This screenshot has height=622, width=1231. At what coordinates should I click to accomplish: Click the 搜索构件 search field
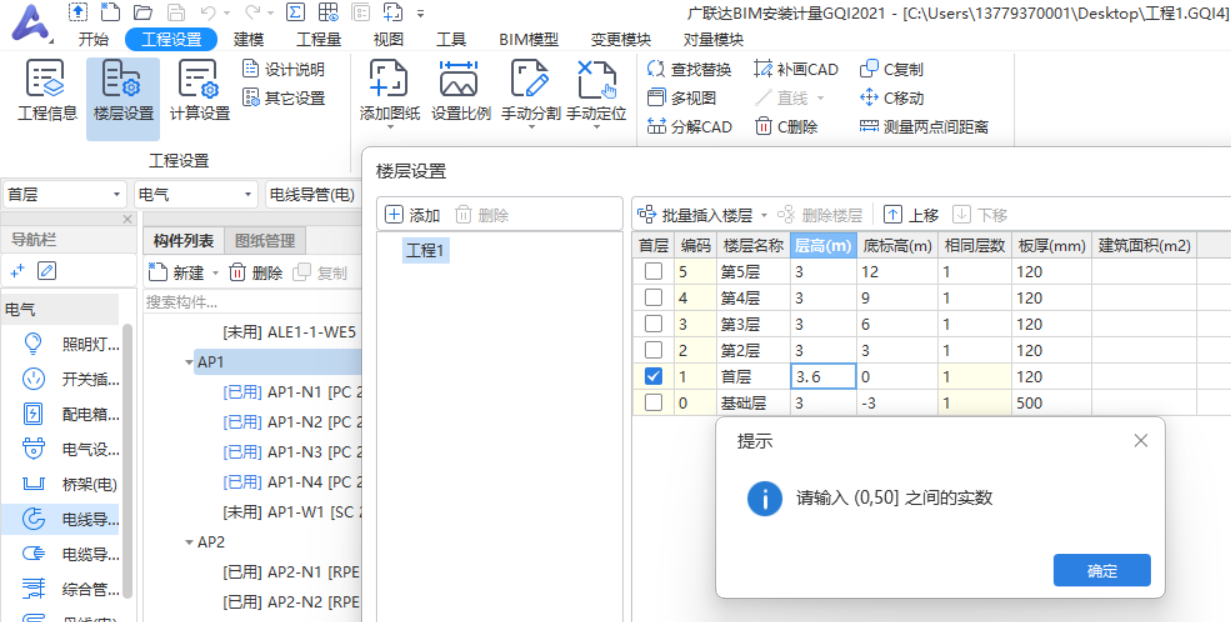click(251, 302)
